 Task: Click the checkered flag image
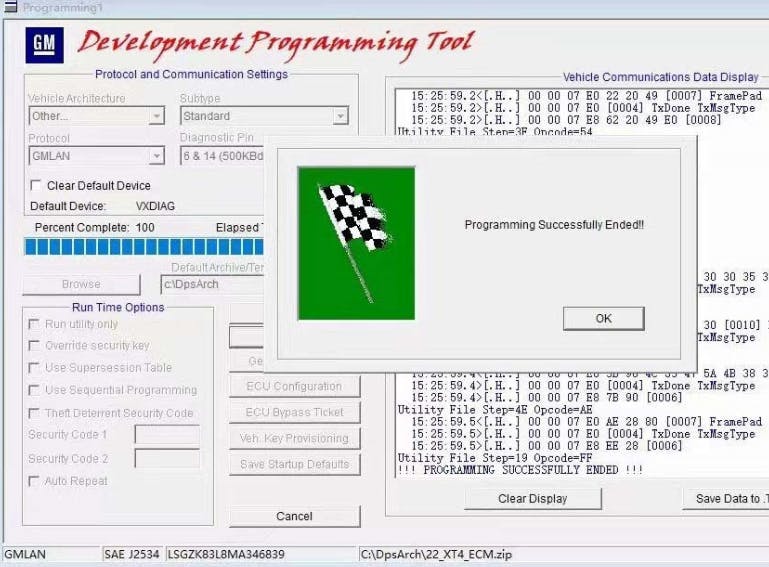pos(355,243)
